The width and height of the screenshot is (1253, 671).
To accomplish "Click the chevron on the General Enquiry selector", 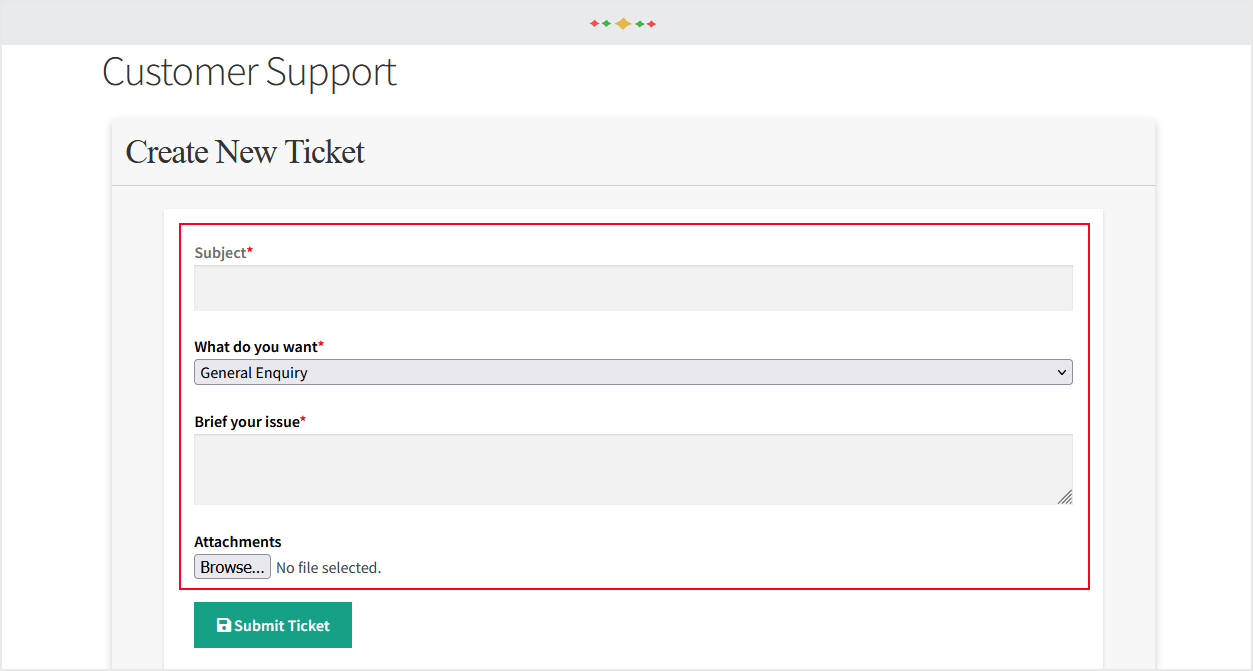I will pos(1062,371).
